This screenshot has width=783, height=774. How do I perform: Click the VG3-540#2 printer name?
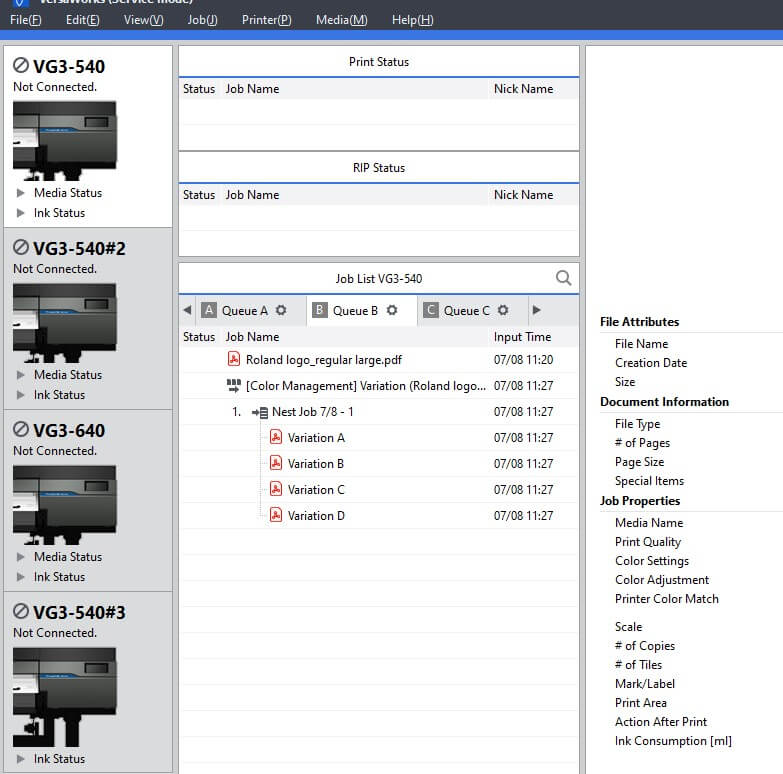(x=79, y=248)
